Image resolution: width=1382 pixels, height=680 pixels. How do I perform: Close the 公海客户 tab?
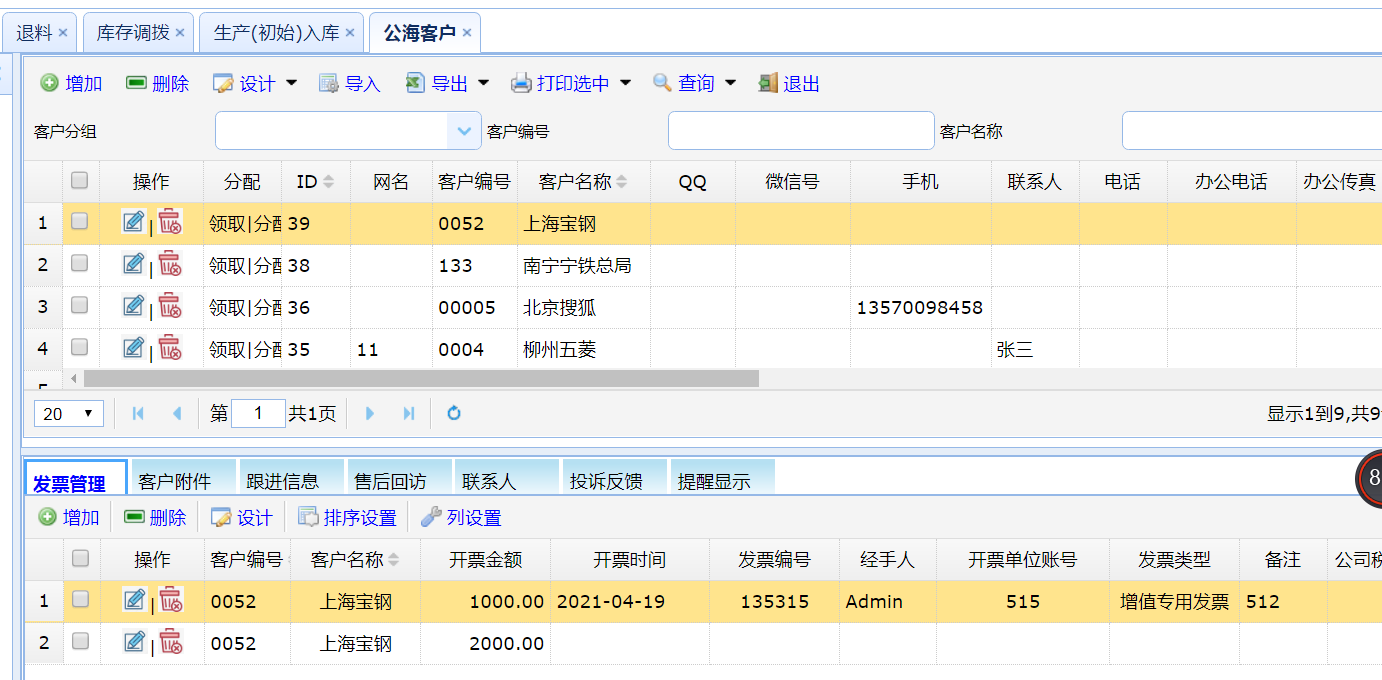(467, 33)
